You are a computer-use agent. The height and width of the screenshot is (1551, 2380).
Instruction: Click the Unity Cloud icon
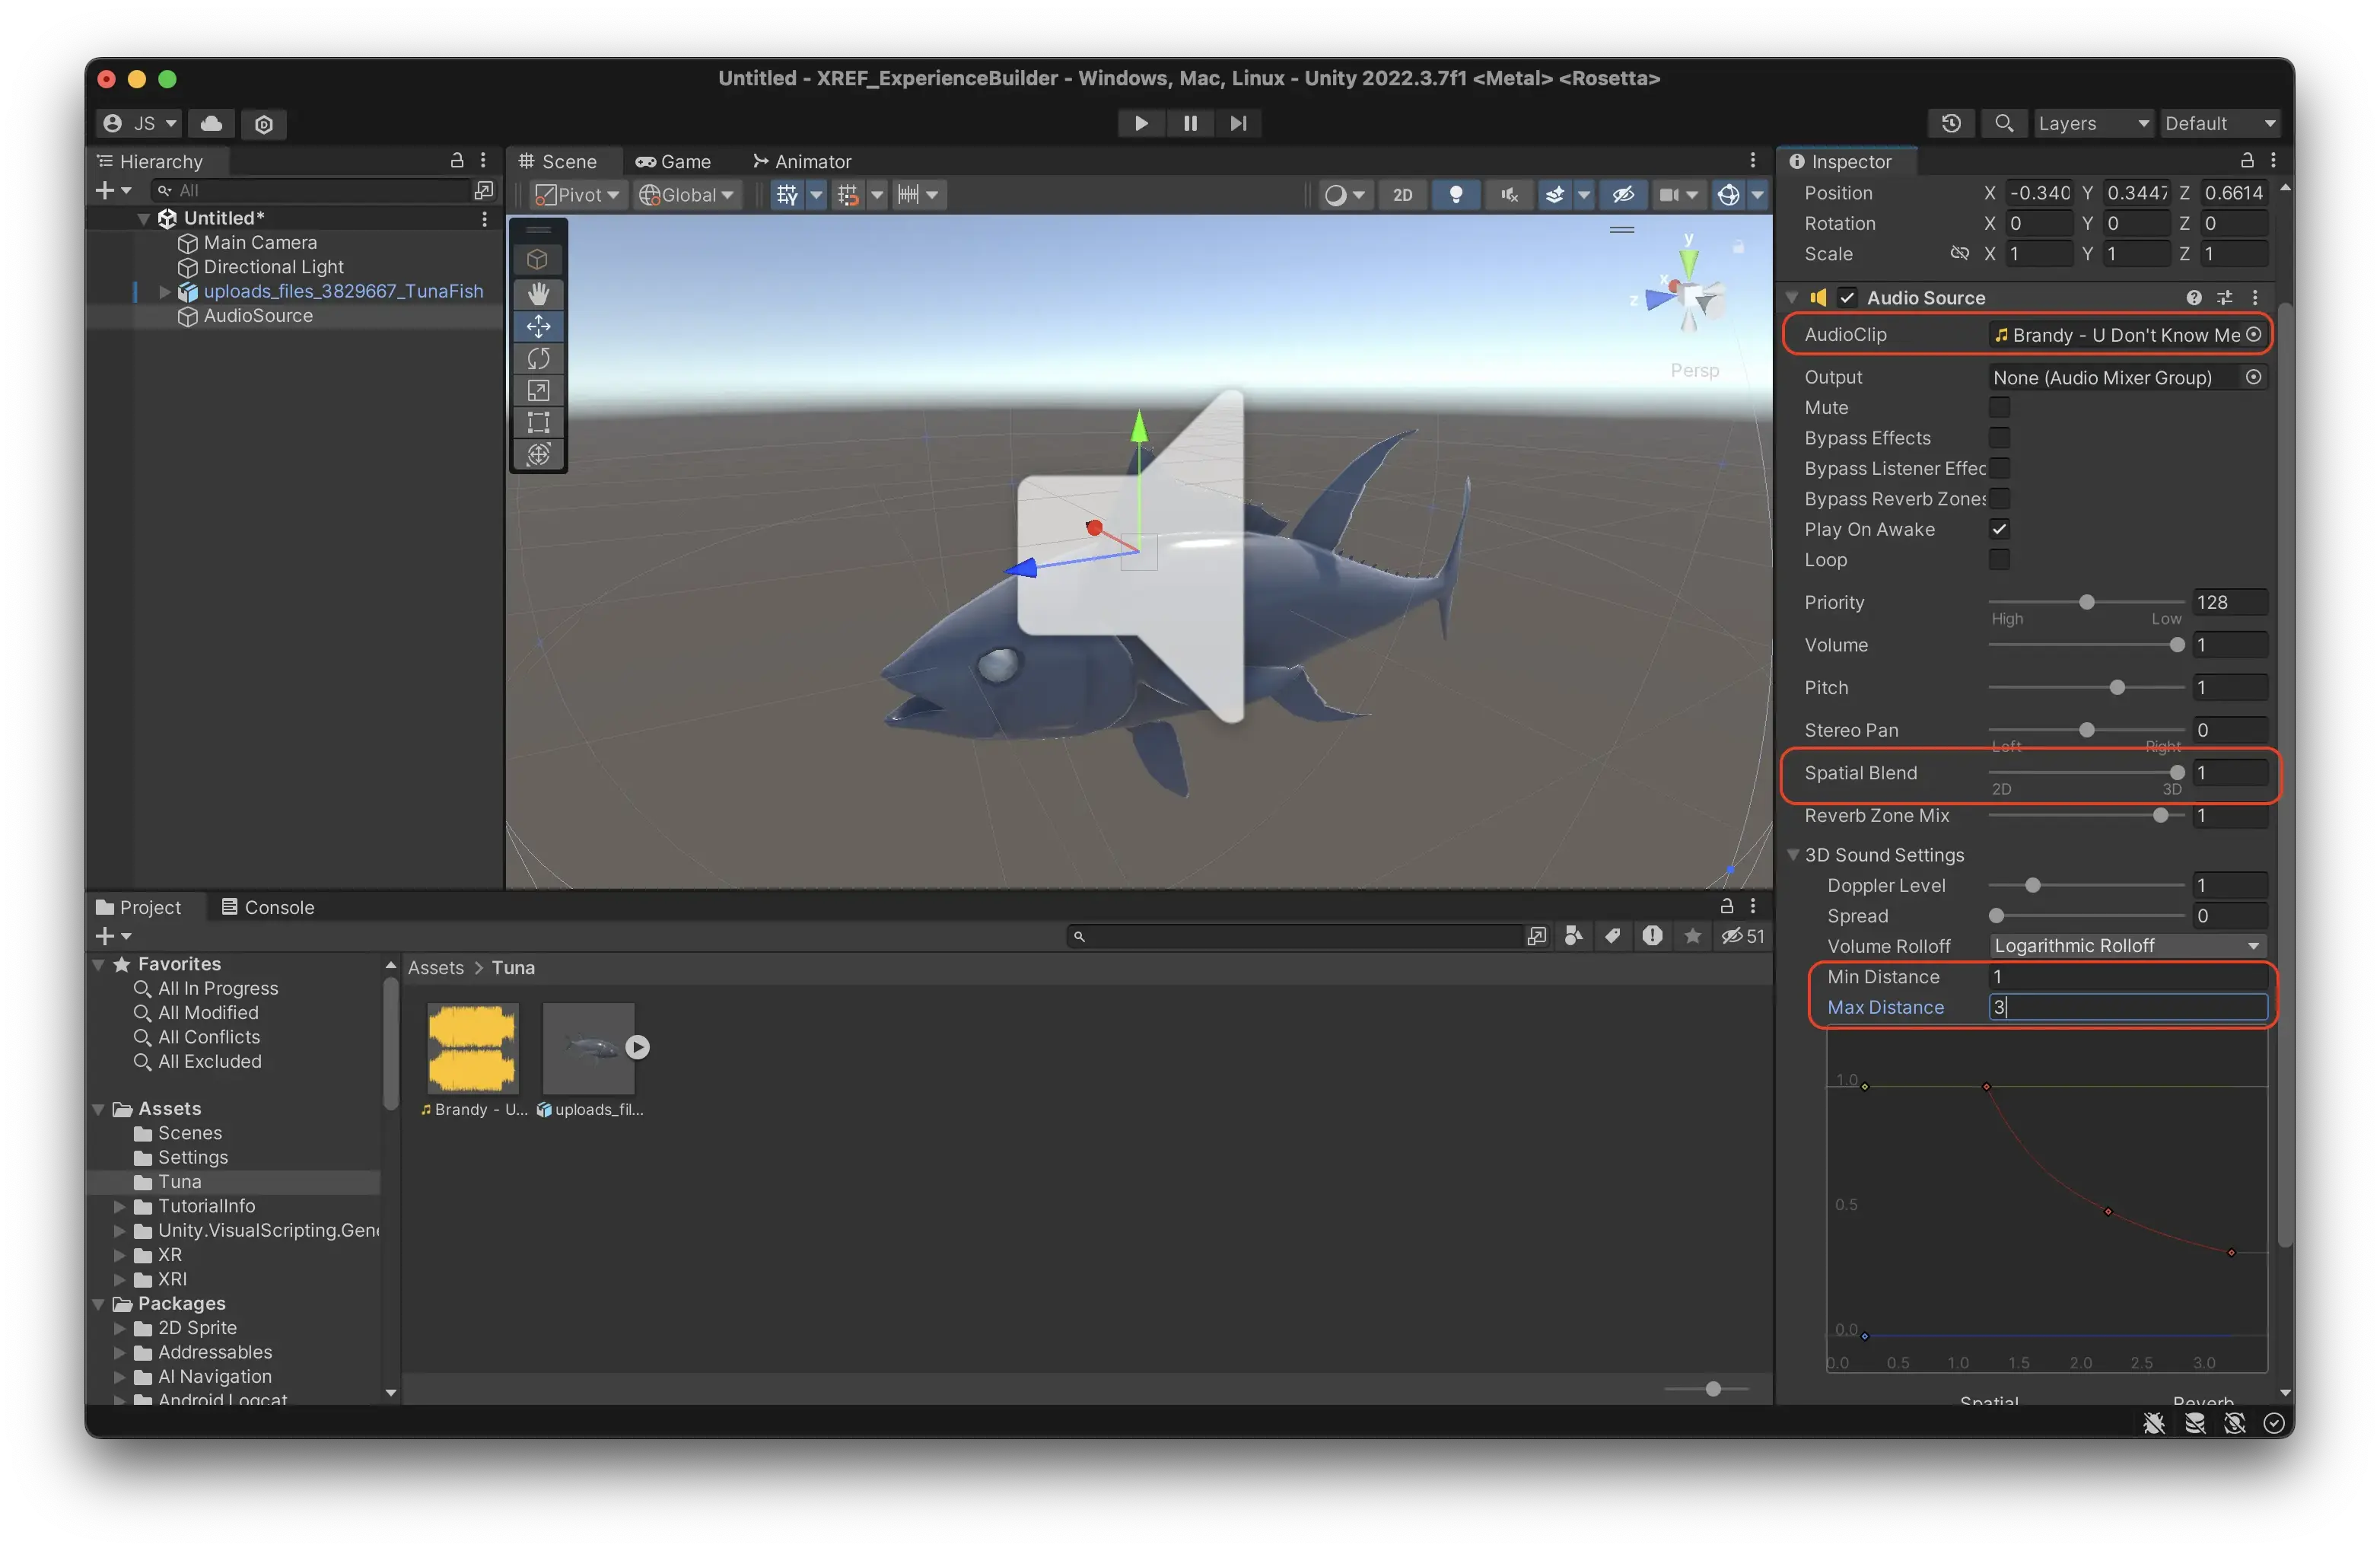tap(211, 123)
